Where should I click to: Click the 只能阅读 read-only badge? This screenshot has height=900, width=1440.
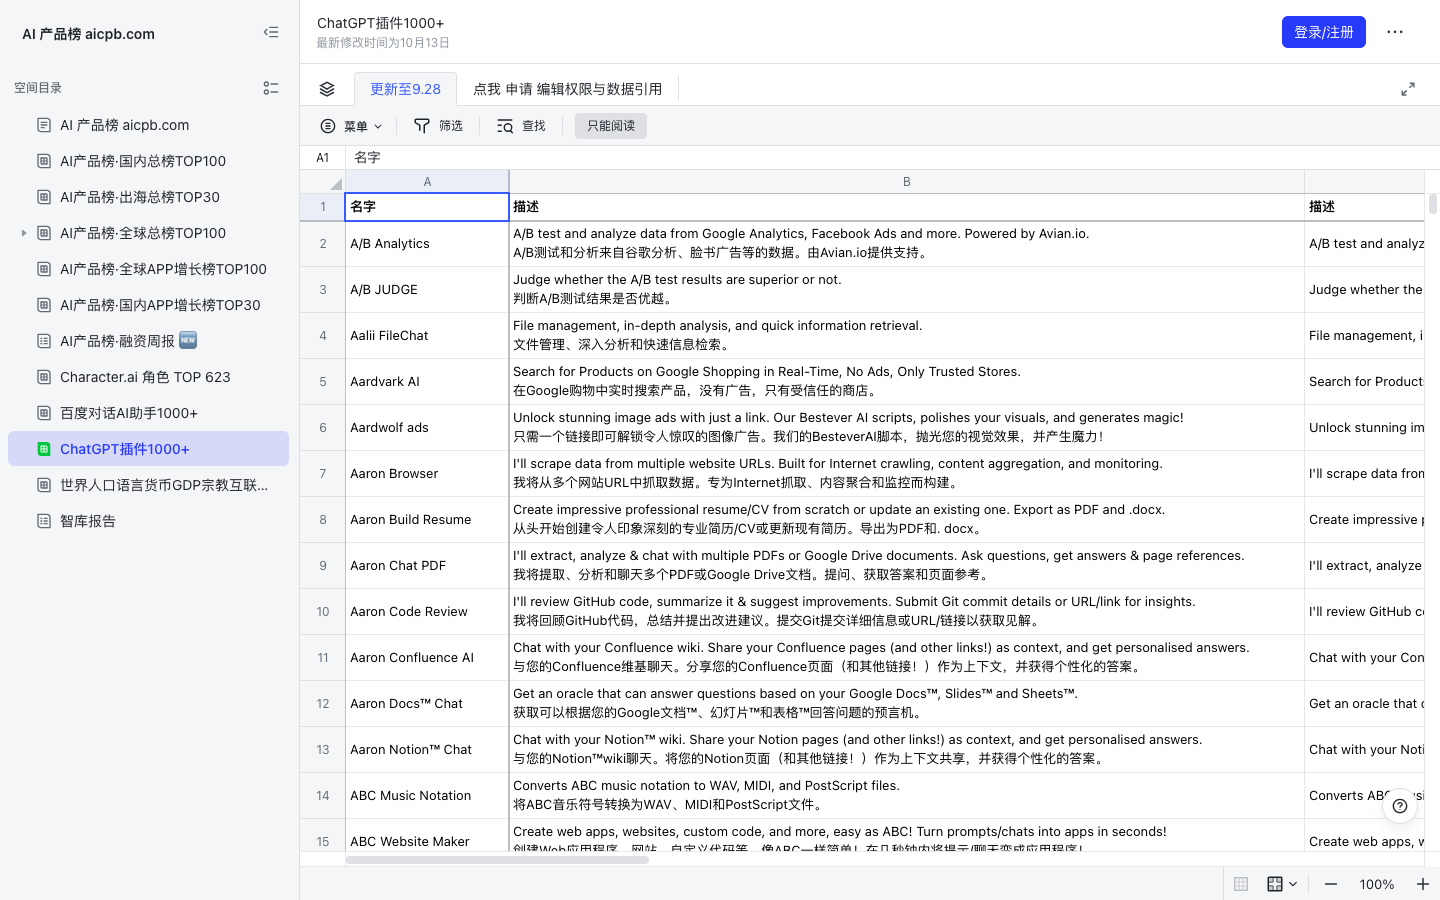pos(611,126)
